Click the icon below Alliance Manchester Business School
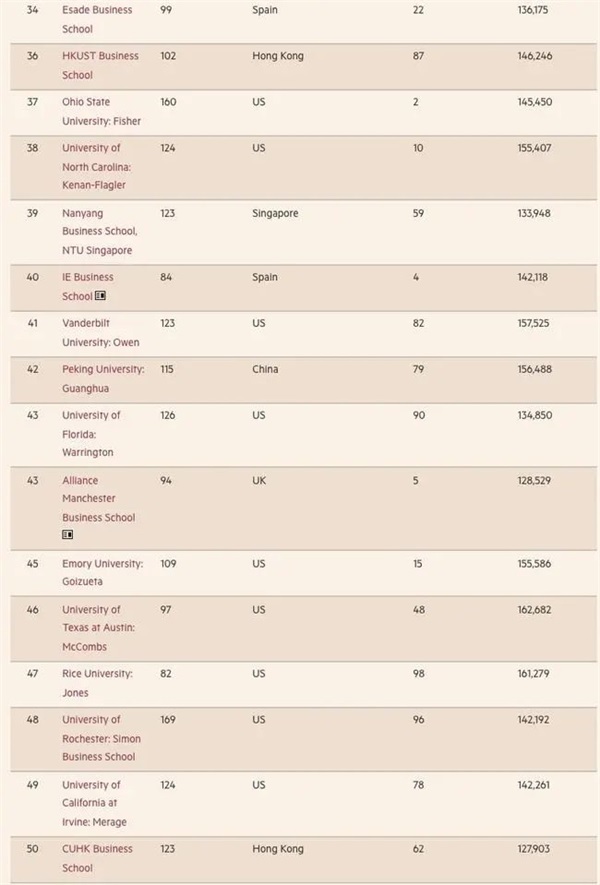The height and width of the screenshot is (885, 600). coord(68,535)
